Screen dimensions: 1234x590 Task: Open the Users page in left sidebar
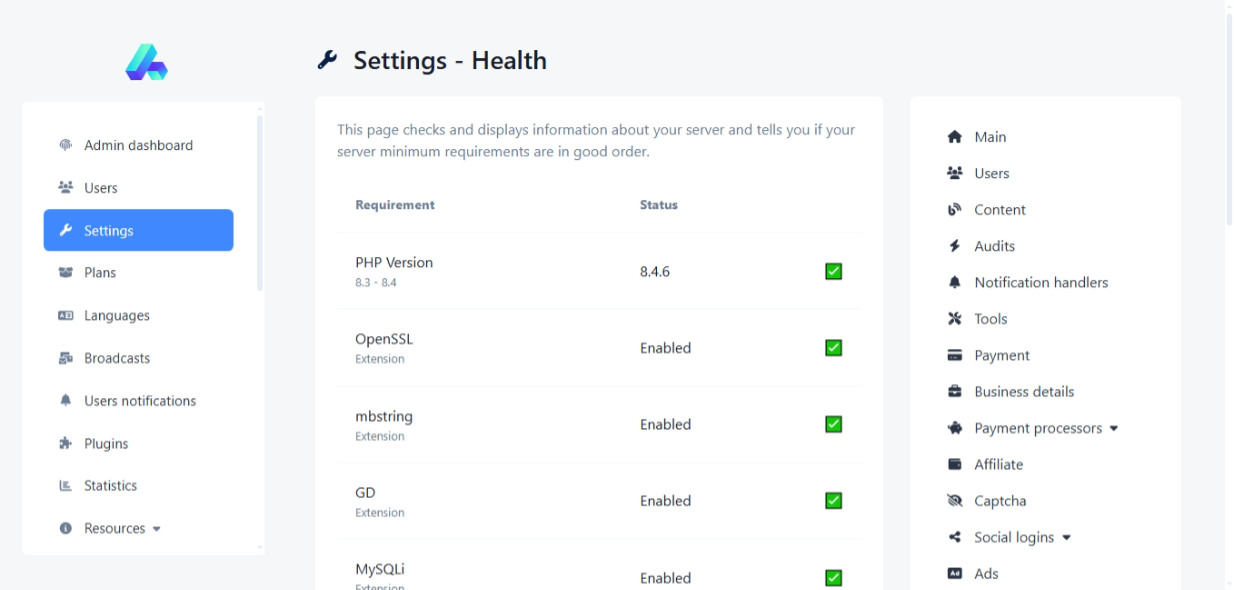[100, 188]
